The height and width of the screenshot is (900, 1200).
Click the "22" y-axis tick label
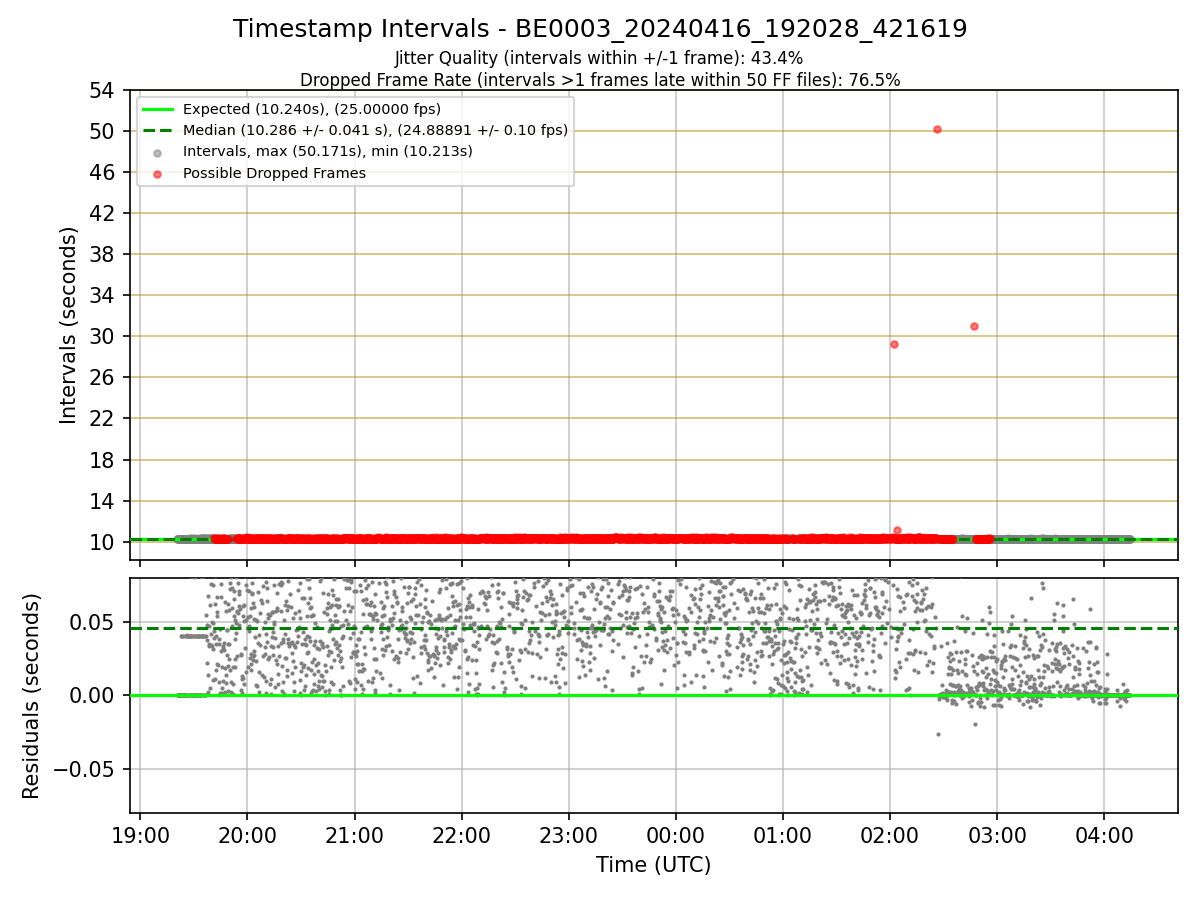[x=103, y=418]
